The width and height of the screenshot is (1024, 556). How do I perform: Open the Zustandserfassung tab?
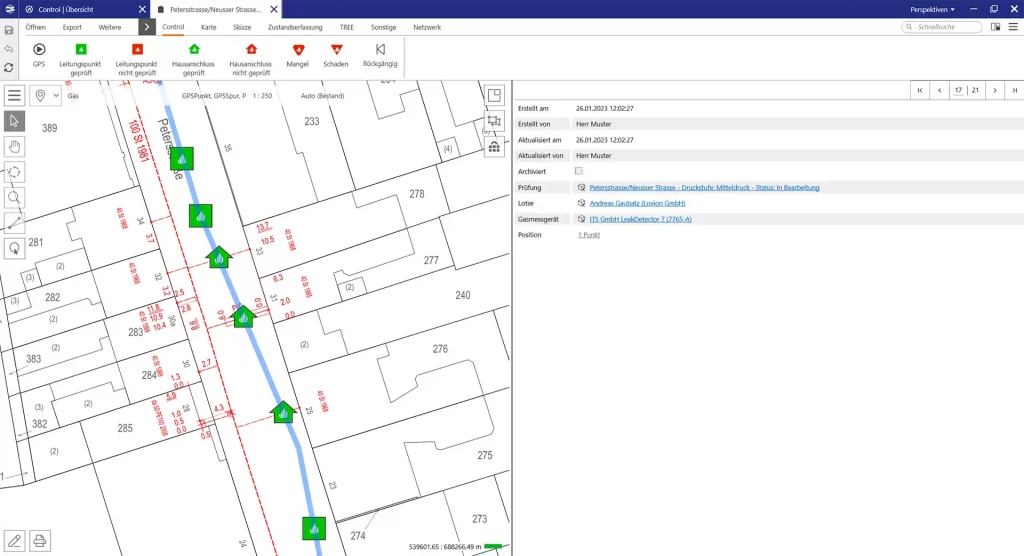tap(297, 27)
